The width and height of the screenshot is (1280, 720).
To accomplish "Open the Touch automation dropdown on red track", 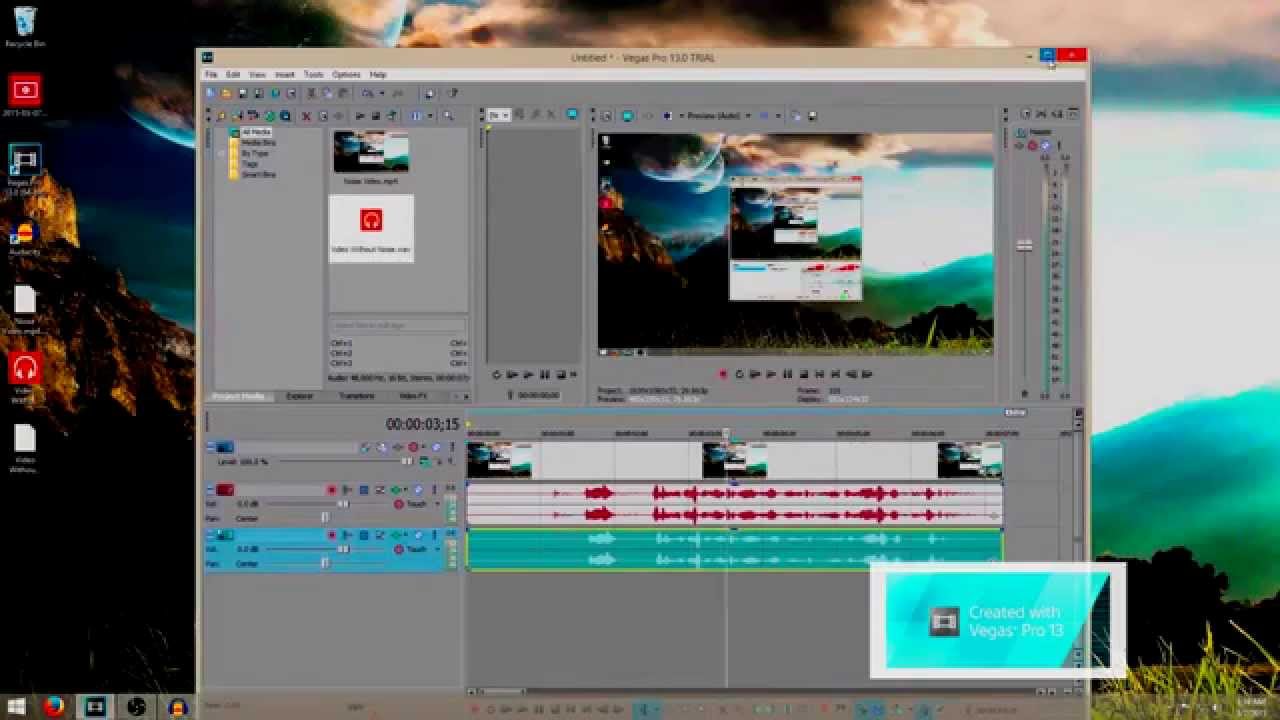I will tap(437, 505).
